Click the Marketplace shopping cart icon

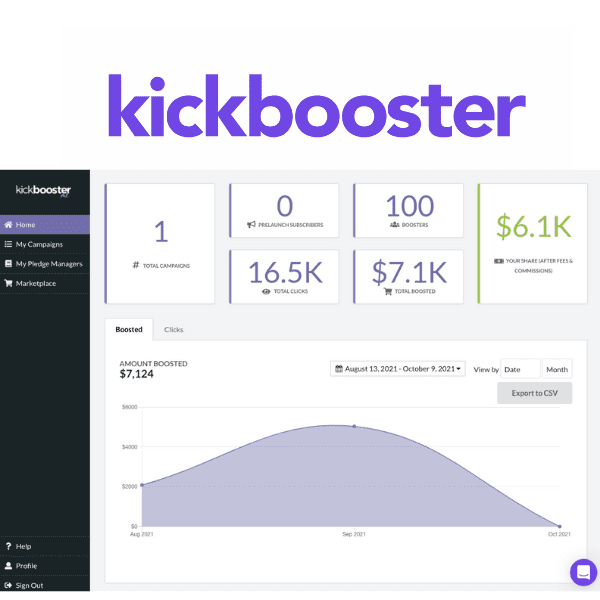tap(8, 283)
